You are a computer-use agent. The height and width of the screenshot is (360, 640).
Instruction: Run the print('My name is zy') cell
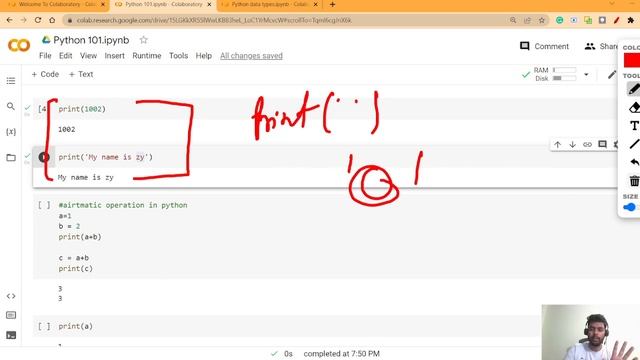coord(44,157)
